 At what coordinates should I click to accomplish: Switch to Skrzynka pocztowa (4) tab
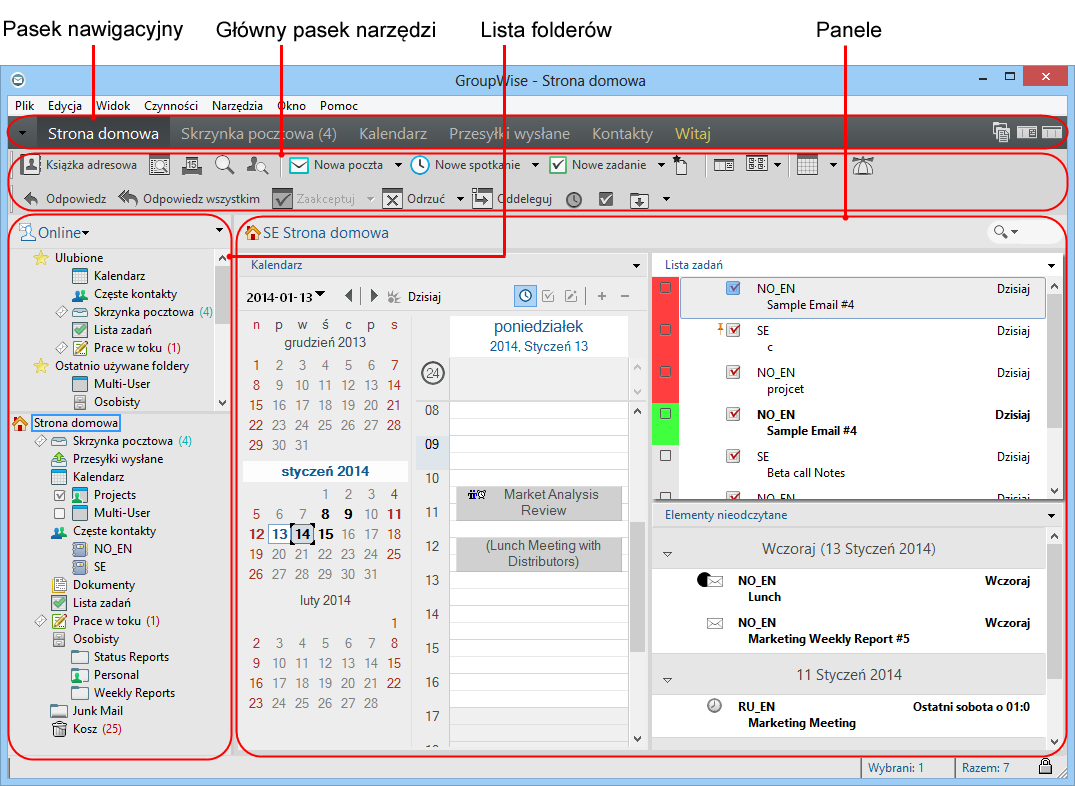click(258, 134)
